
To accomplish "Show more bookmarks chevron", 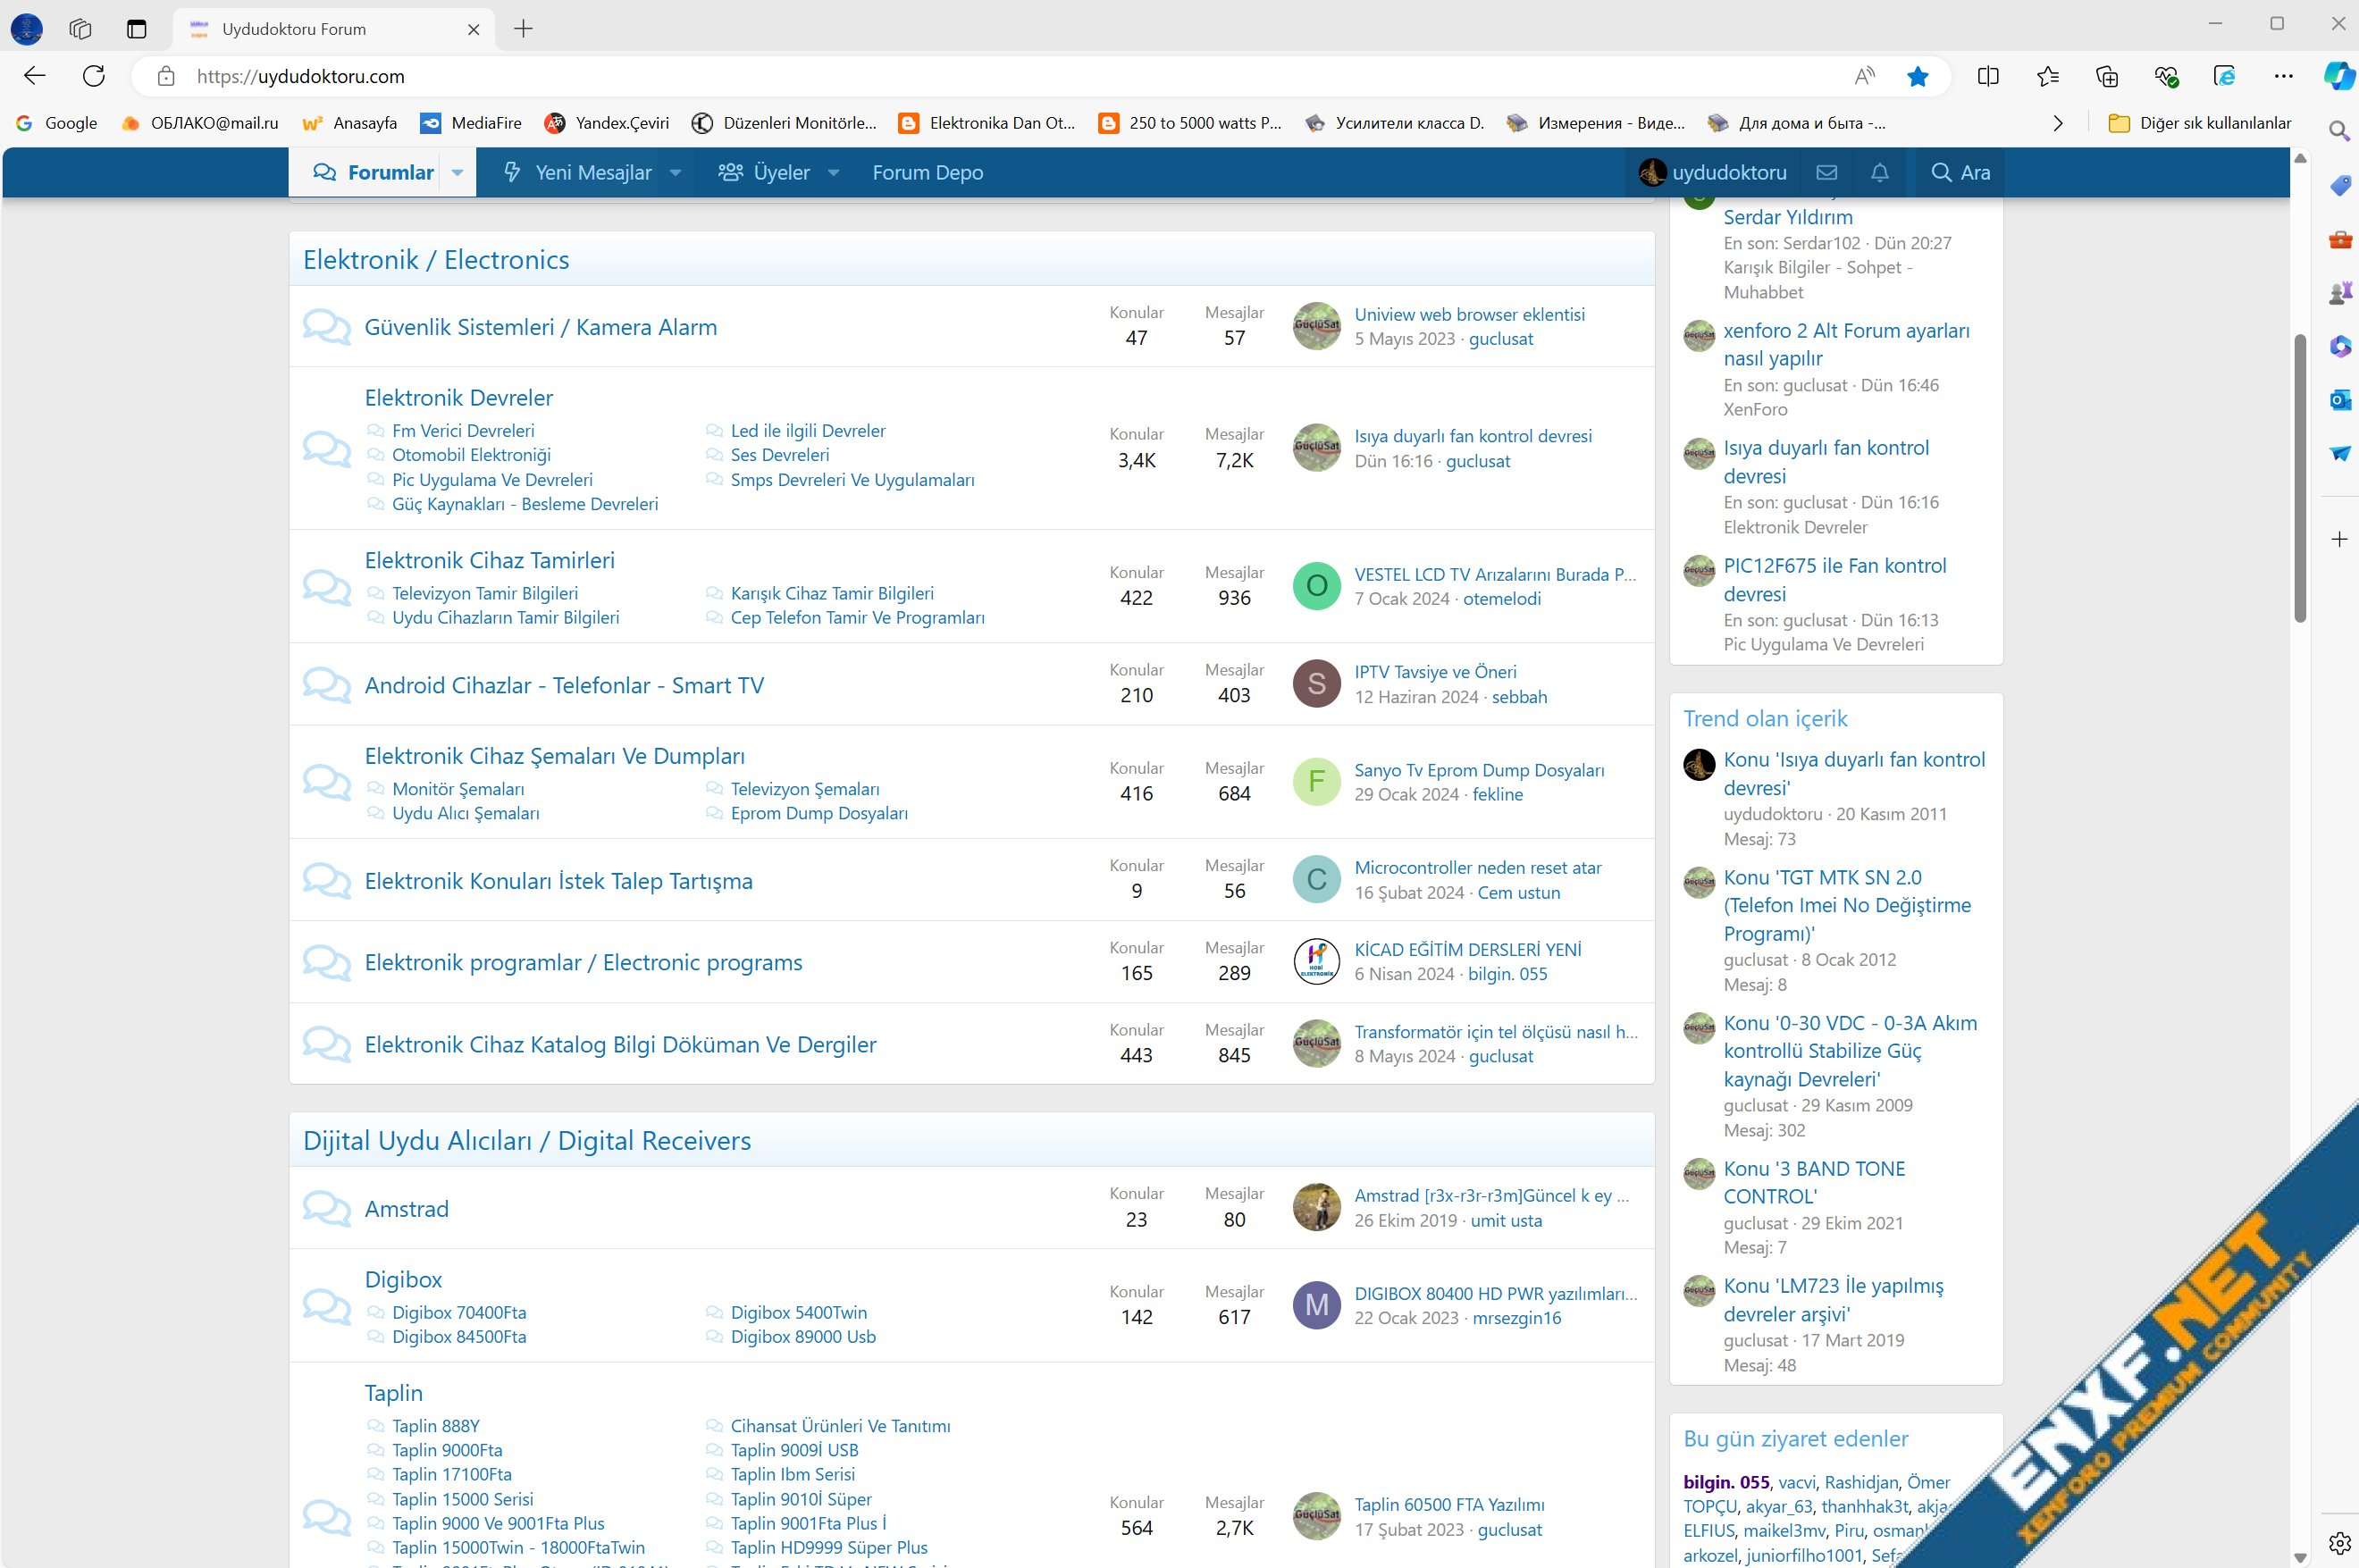I will click(x=2057, y=123).
